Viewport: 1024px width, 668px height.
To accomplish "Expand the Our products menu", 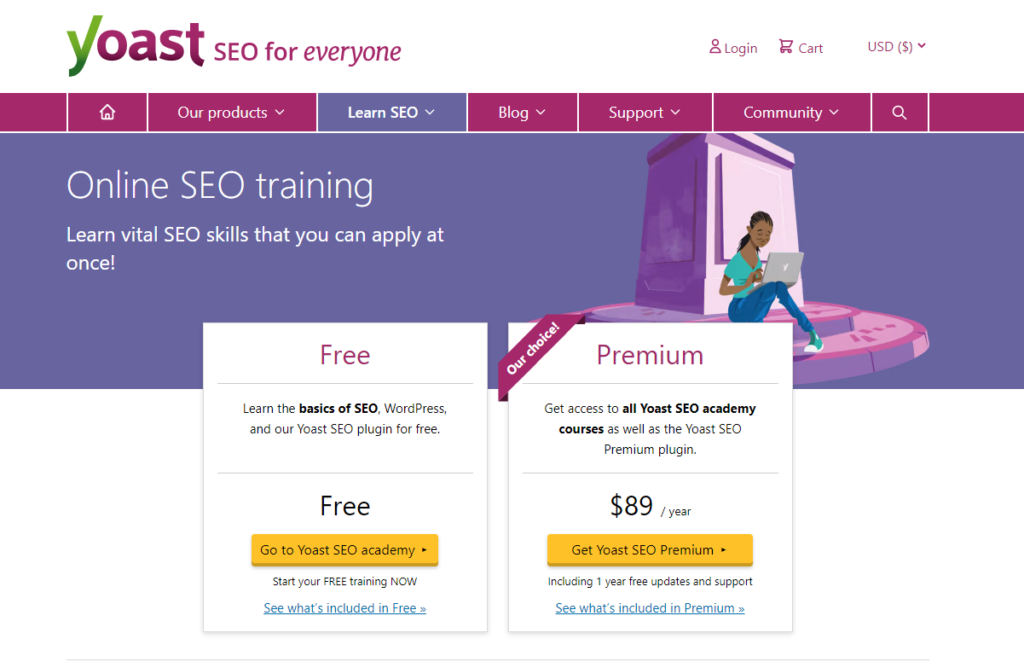I will 231,113.
